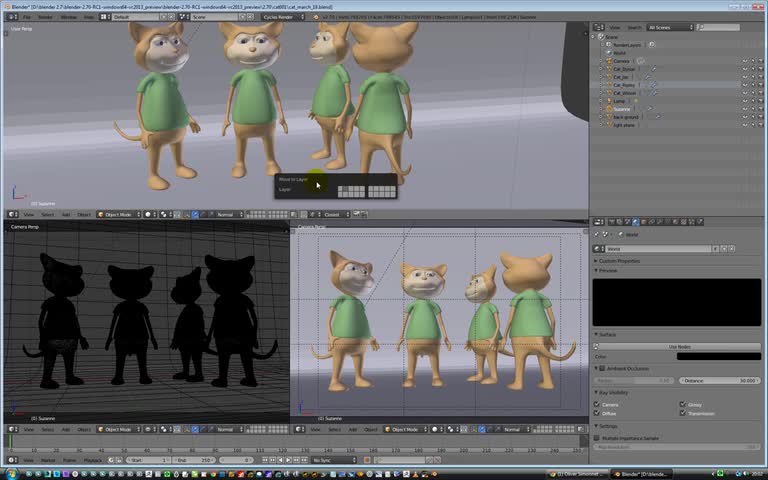Open top 3D viewport editor type selector
Screen dimensions: 768x480
click(13, 214)
